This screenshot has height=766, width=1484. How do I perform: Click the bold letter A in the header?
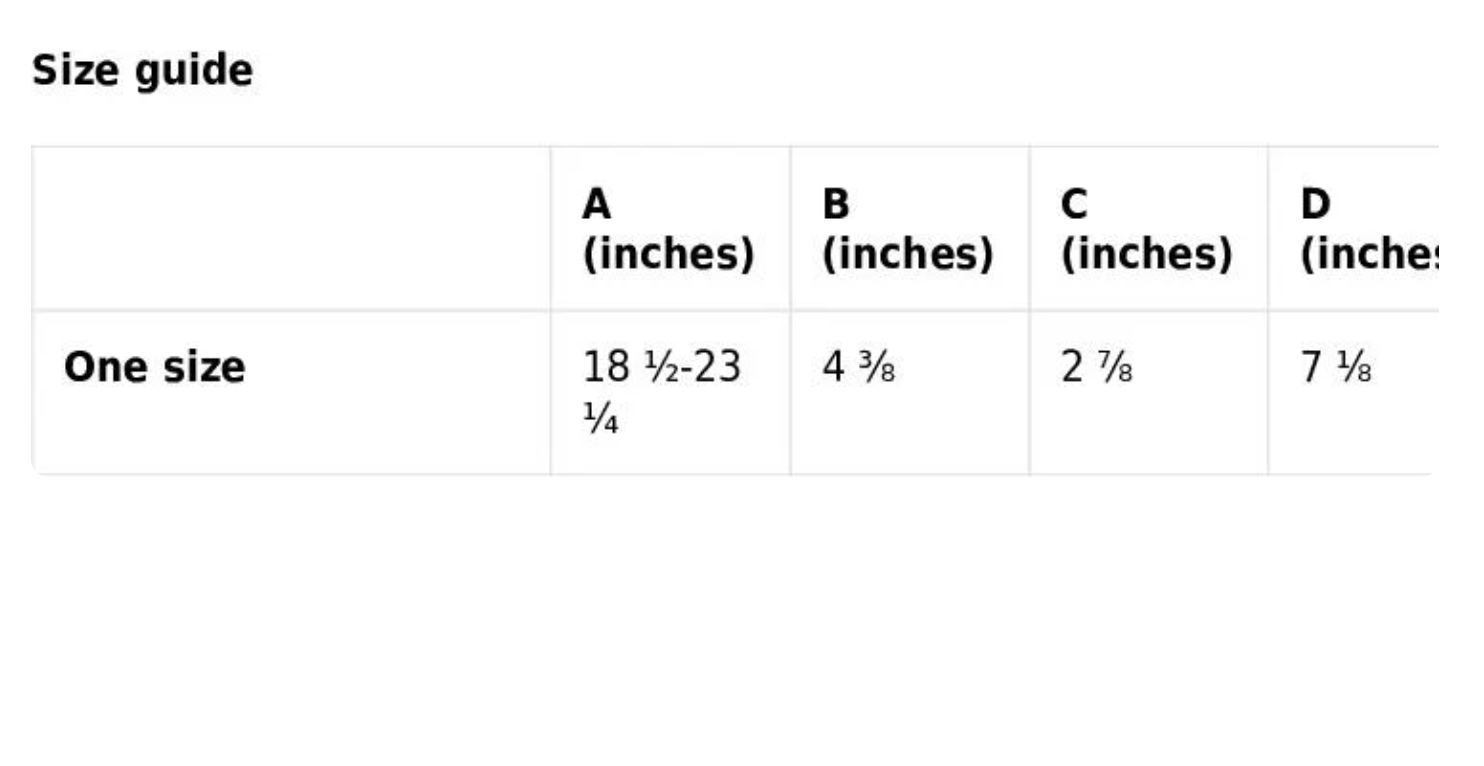[x=596, y=205]
